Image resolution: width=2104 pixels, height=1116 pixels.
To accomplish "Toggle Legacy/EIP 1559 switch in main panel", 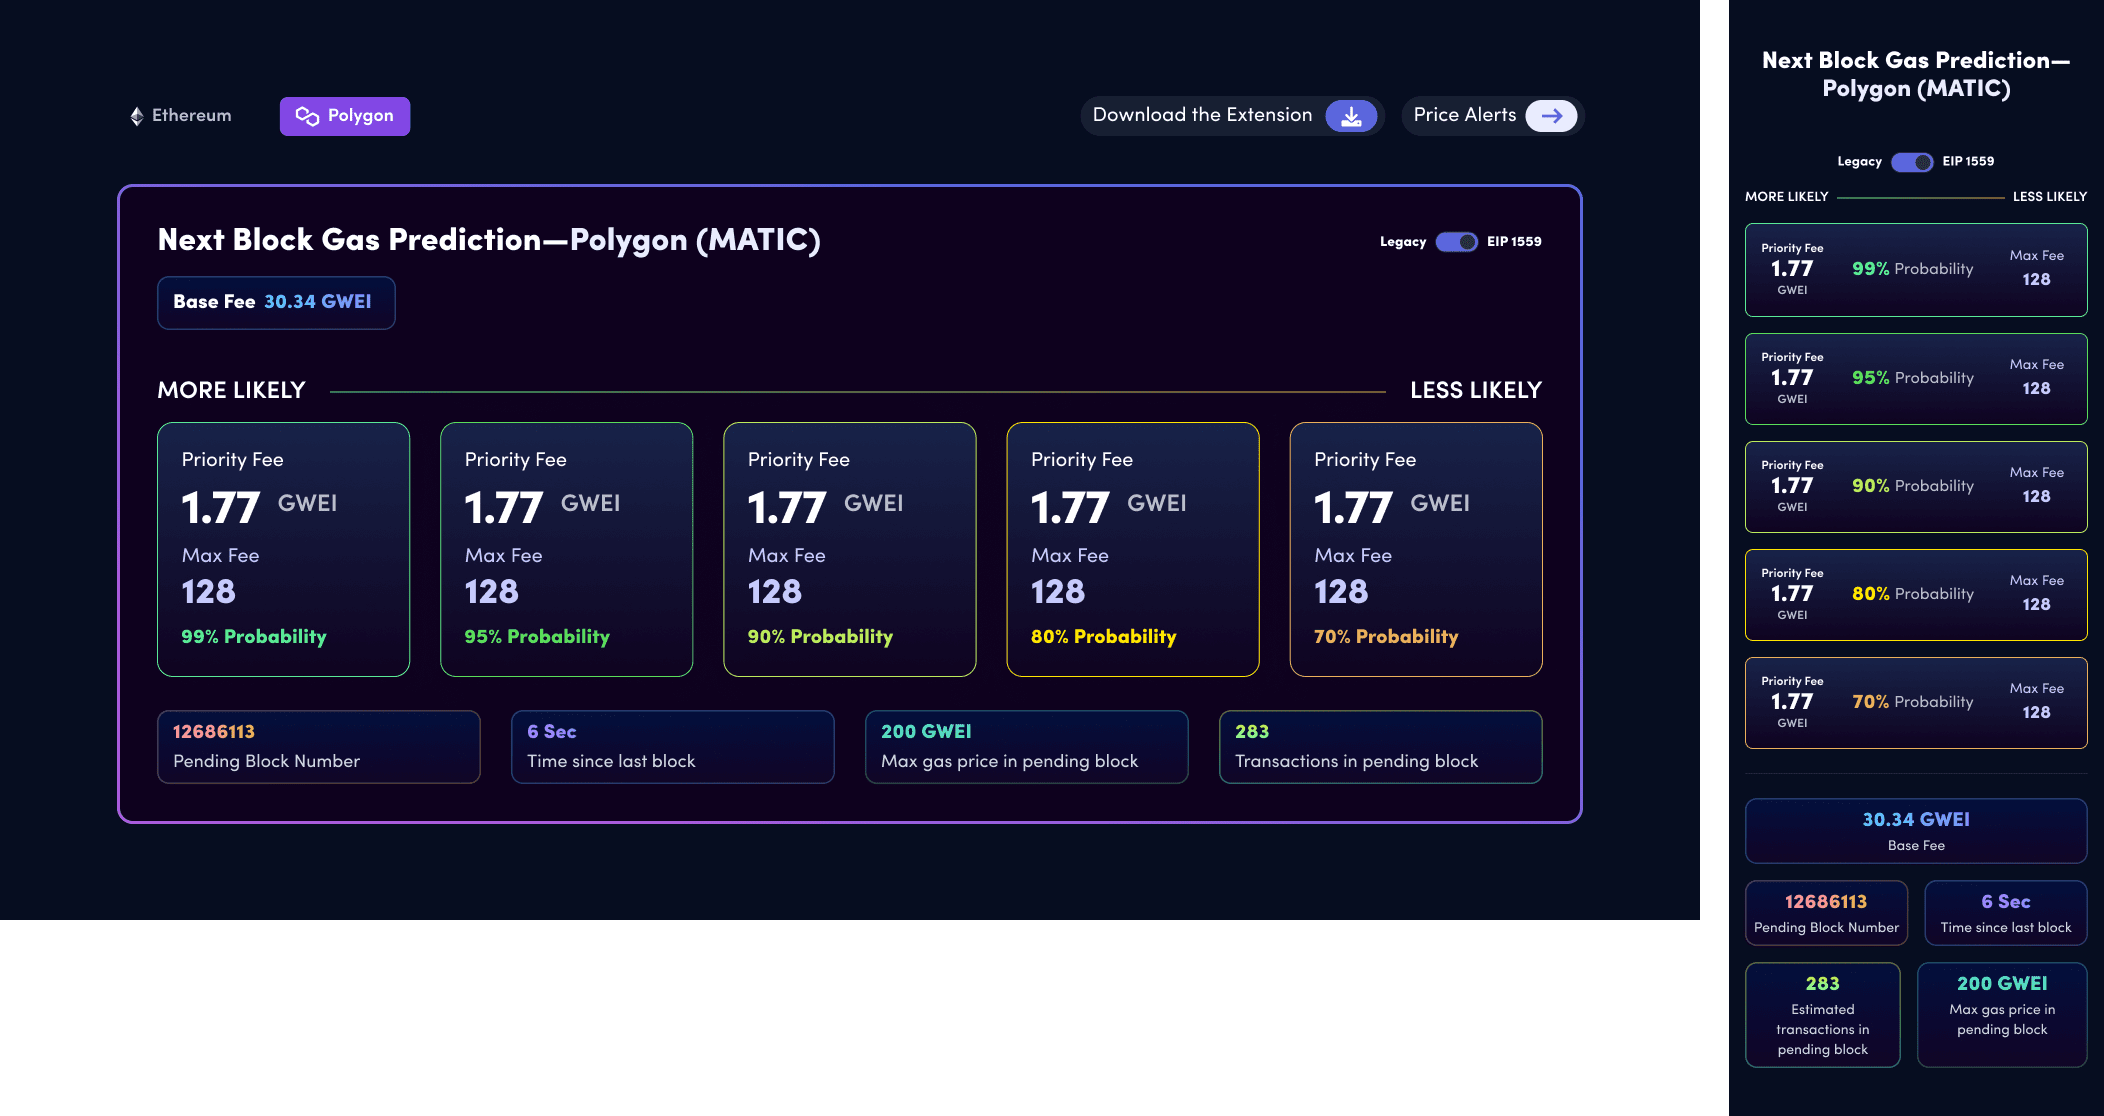I will [x=1456, y=242].
